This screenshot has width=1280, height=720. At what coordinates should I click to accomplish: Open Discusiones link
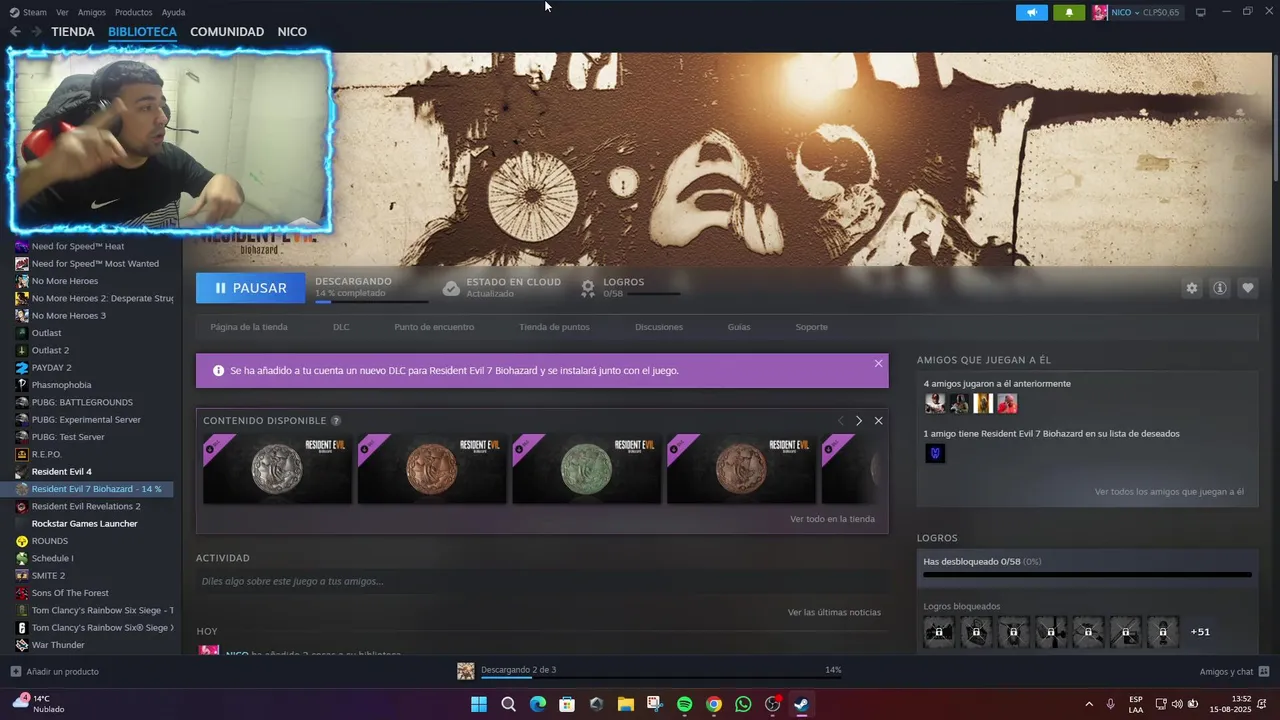[659, 327]
